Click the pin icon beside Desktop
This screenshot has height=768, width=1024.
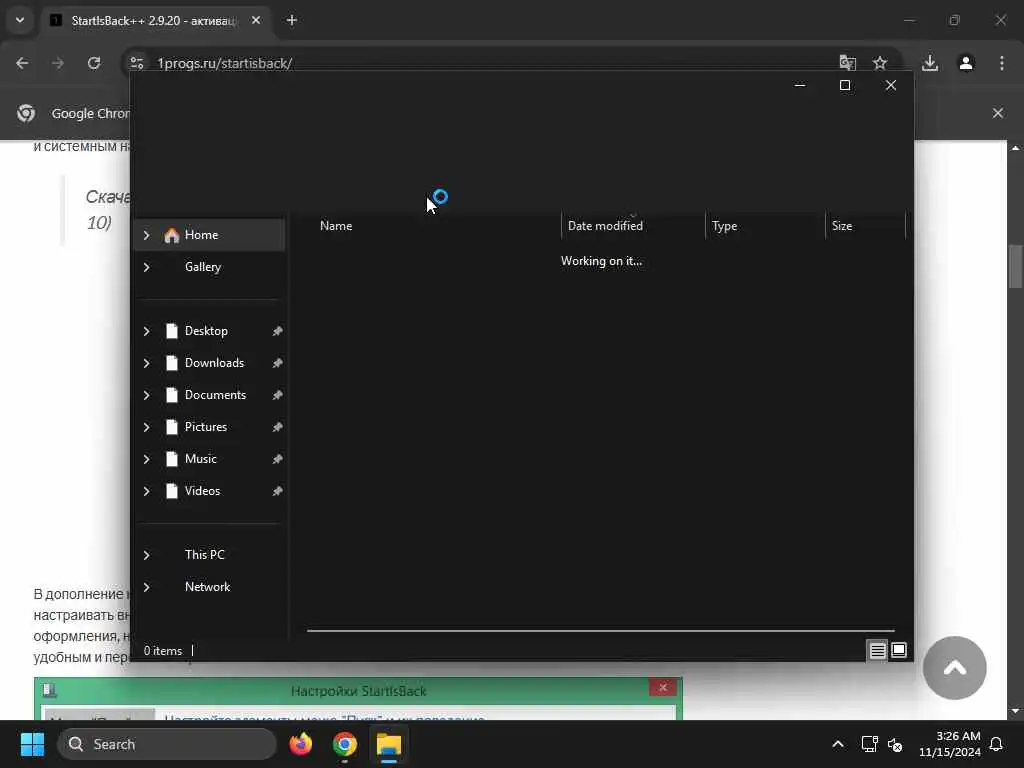[278, 331]
